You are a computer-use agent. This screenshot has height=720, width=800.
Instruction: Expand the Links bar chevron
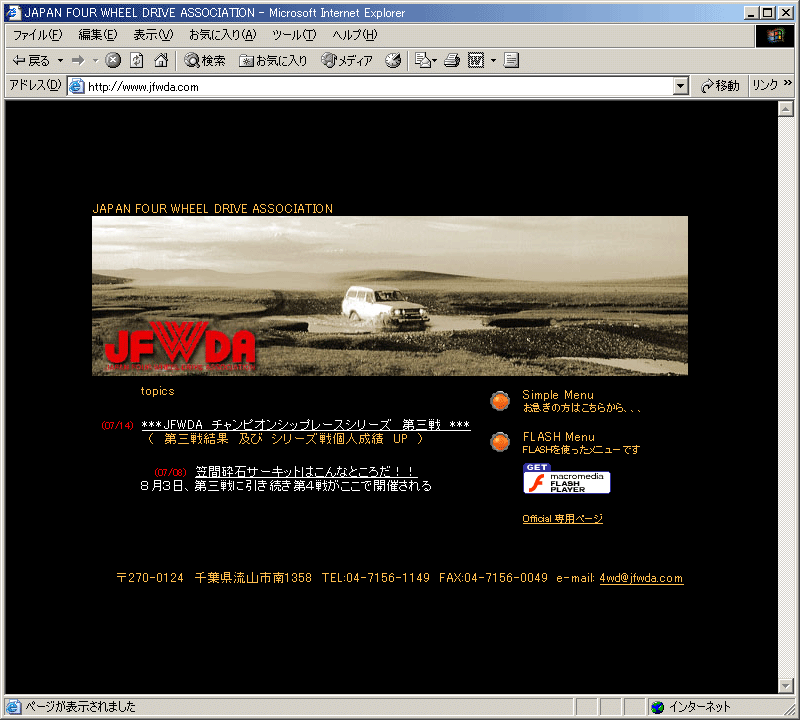point(788,83)
